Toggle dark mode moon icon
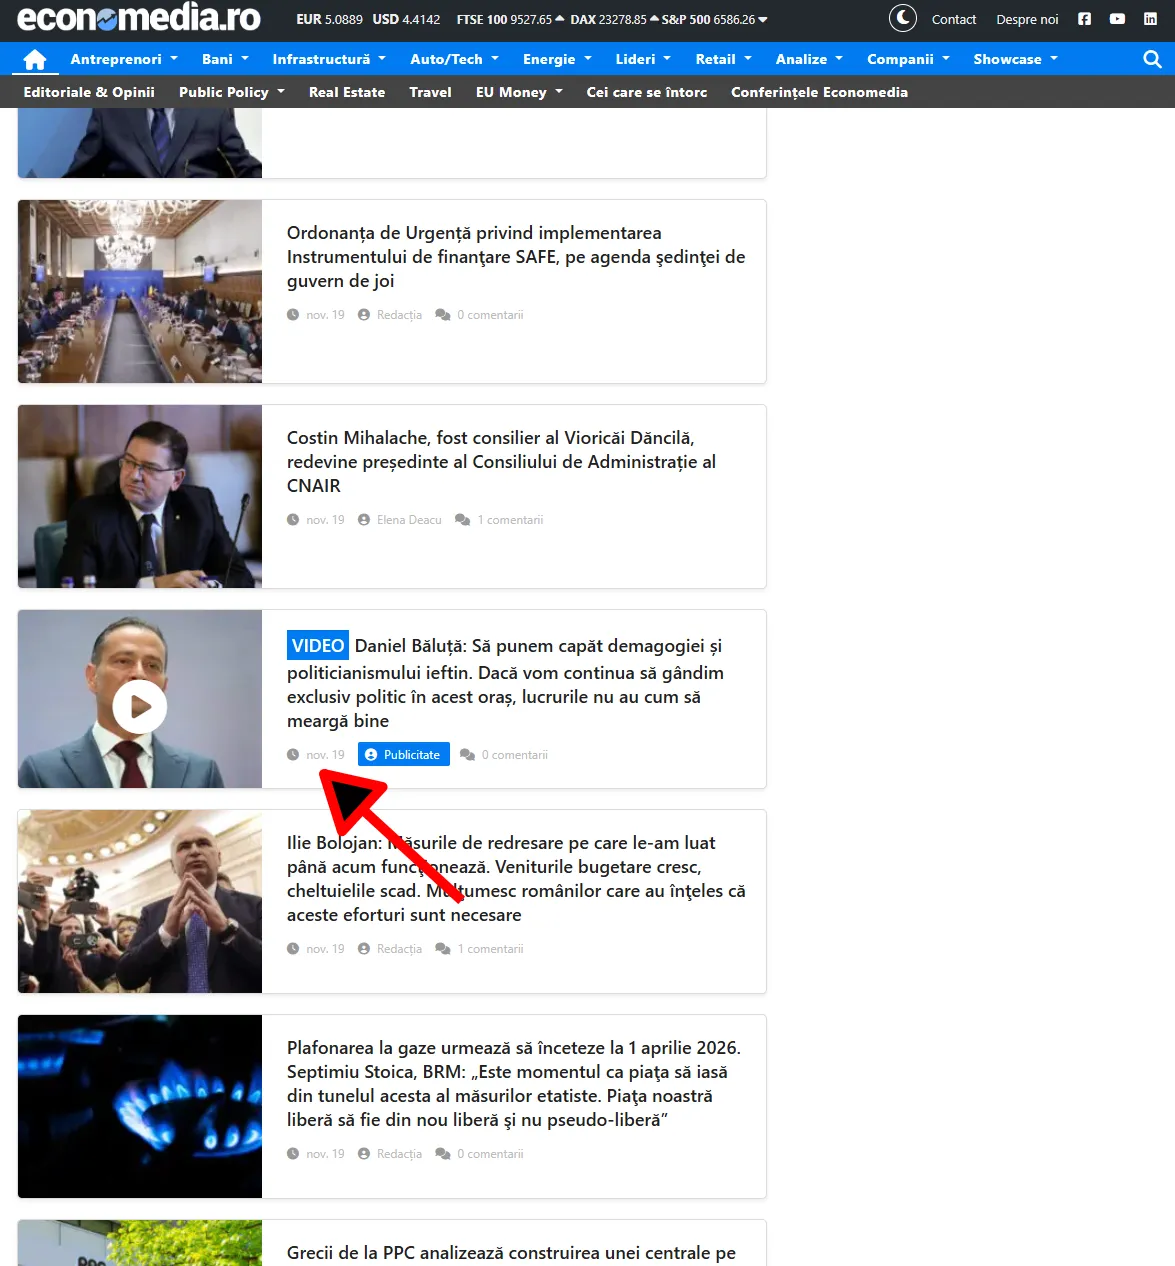The height and width of the screenshot is (1266, 1175). [902, 18]
